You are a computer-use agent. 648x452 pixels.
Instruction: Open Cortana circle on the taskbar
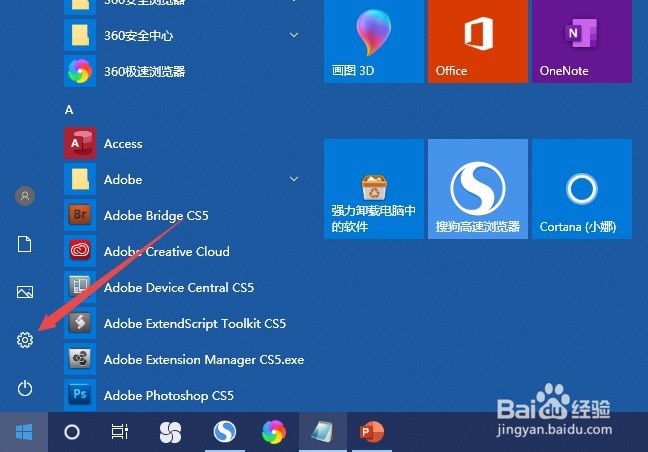coord(72,432)
